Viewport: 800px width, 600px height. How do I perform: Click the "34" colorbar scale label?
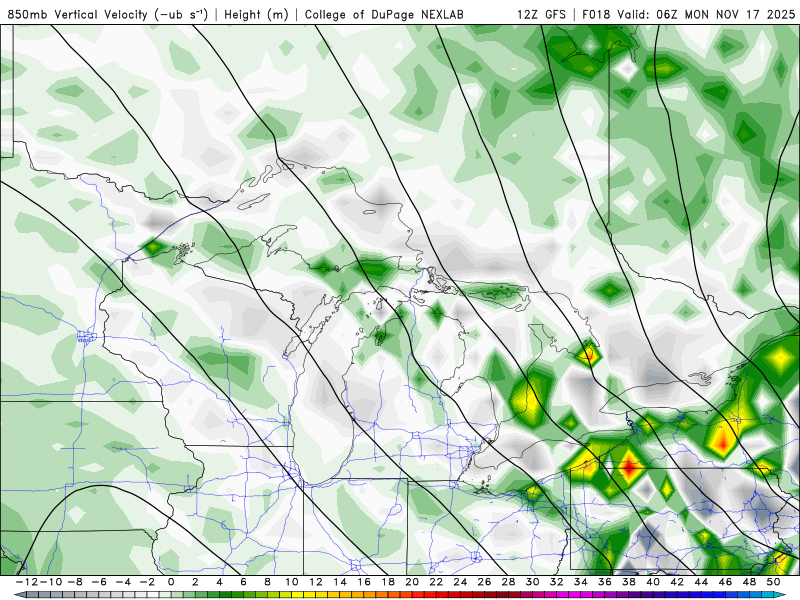pos(581,582)
